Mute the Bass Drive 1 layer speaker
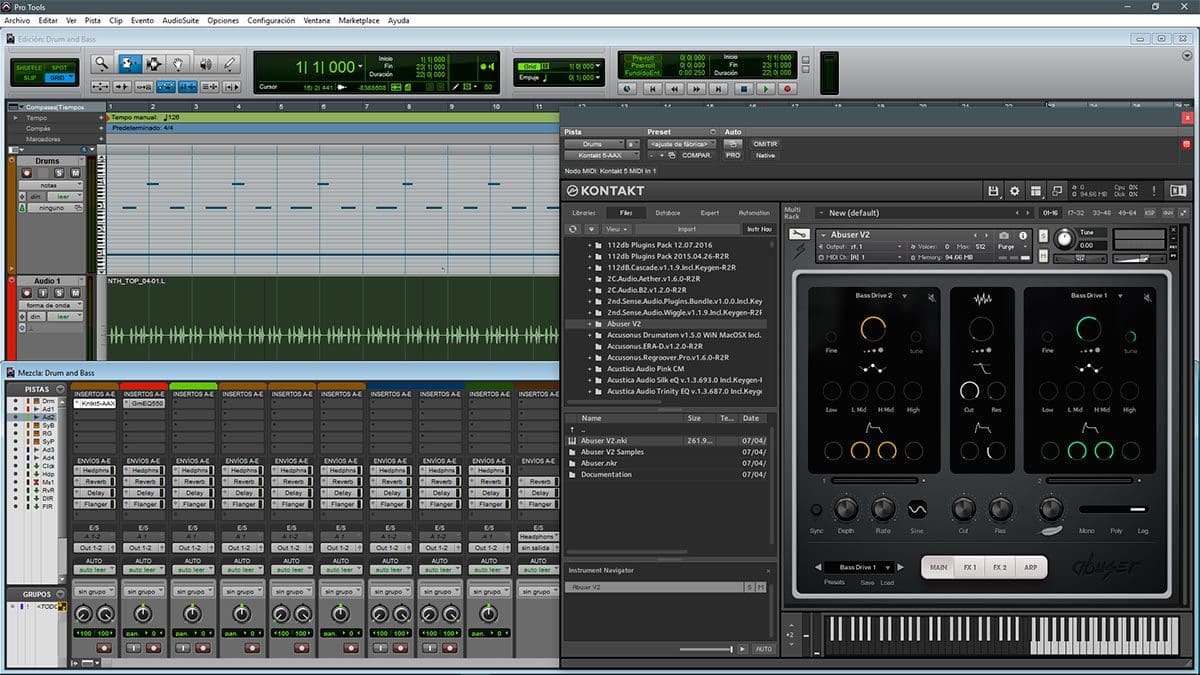 (1147, 297)
